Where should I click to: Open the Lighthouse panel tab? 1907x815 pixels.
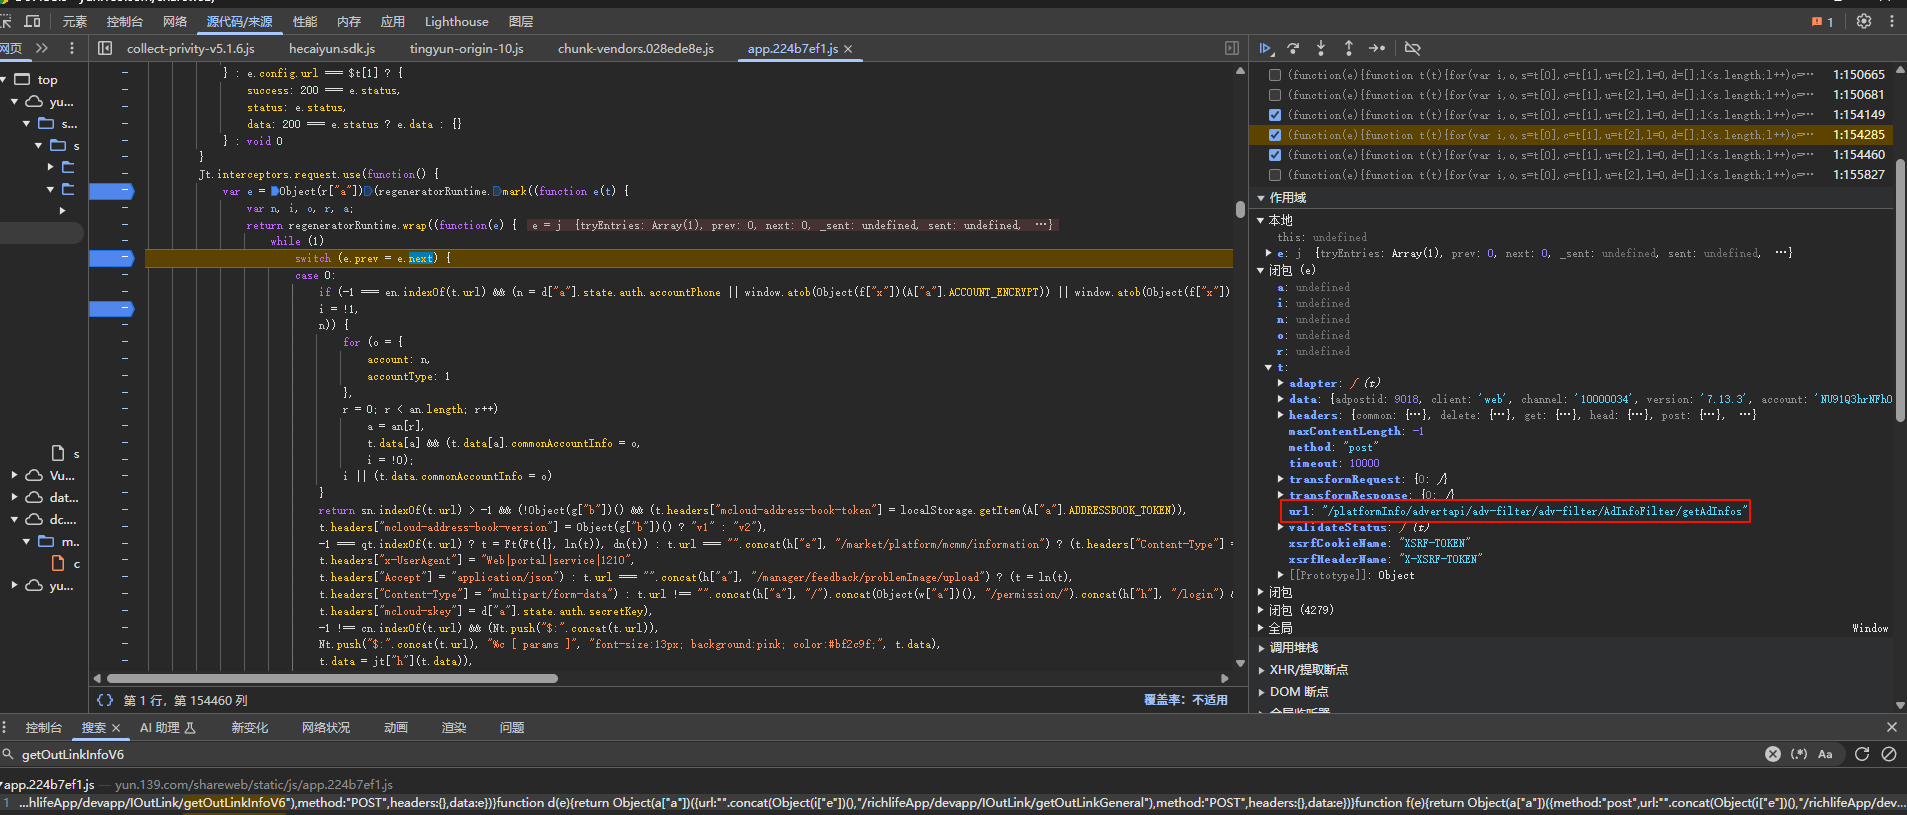click(x=456, y=21)
